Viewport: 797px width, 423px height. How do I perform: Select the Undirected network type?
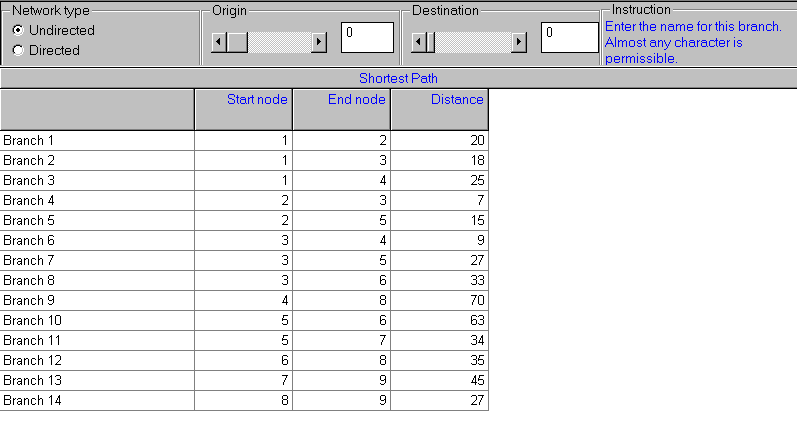(x=18, y=31)
